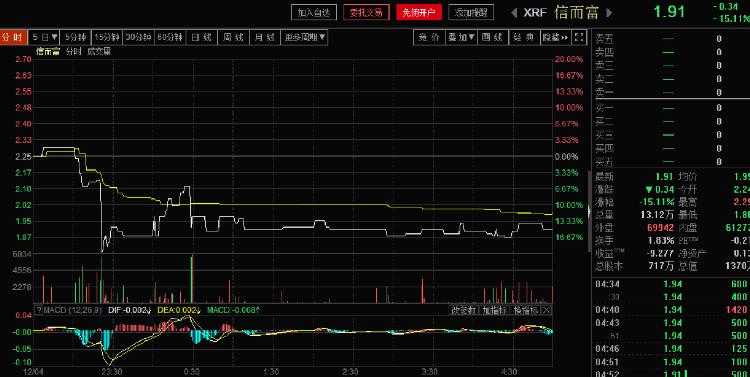
Task: Go to next stock with right arrow
Action: coord(609,13)
